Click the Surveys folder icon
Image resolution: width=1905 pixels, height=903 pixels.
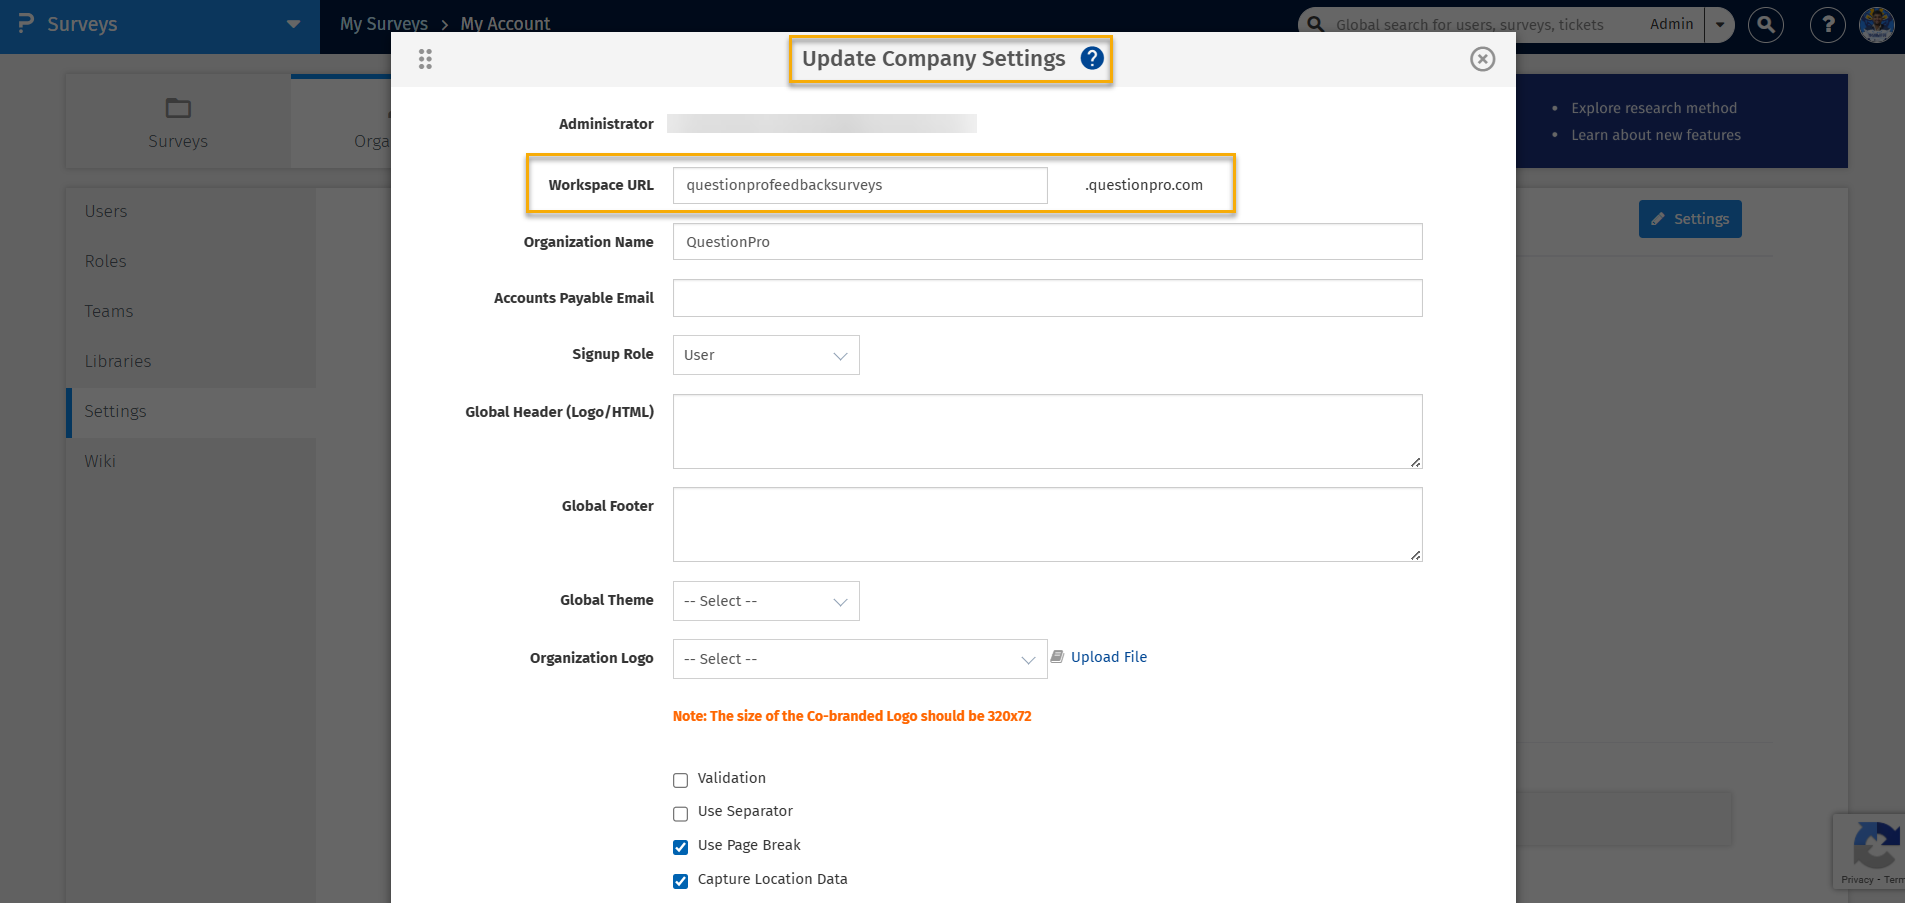[x=178, y=108]
